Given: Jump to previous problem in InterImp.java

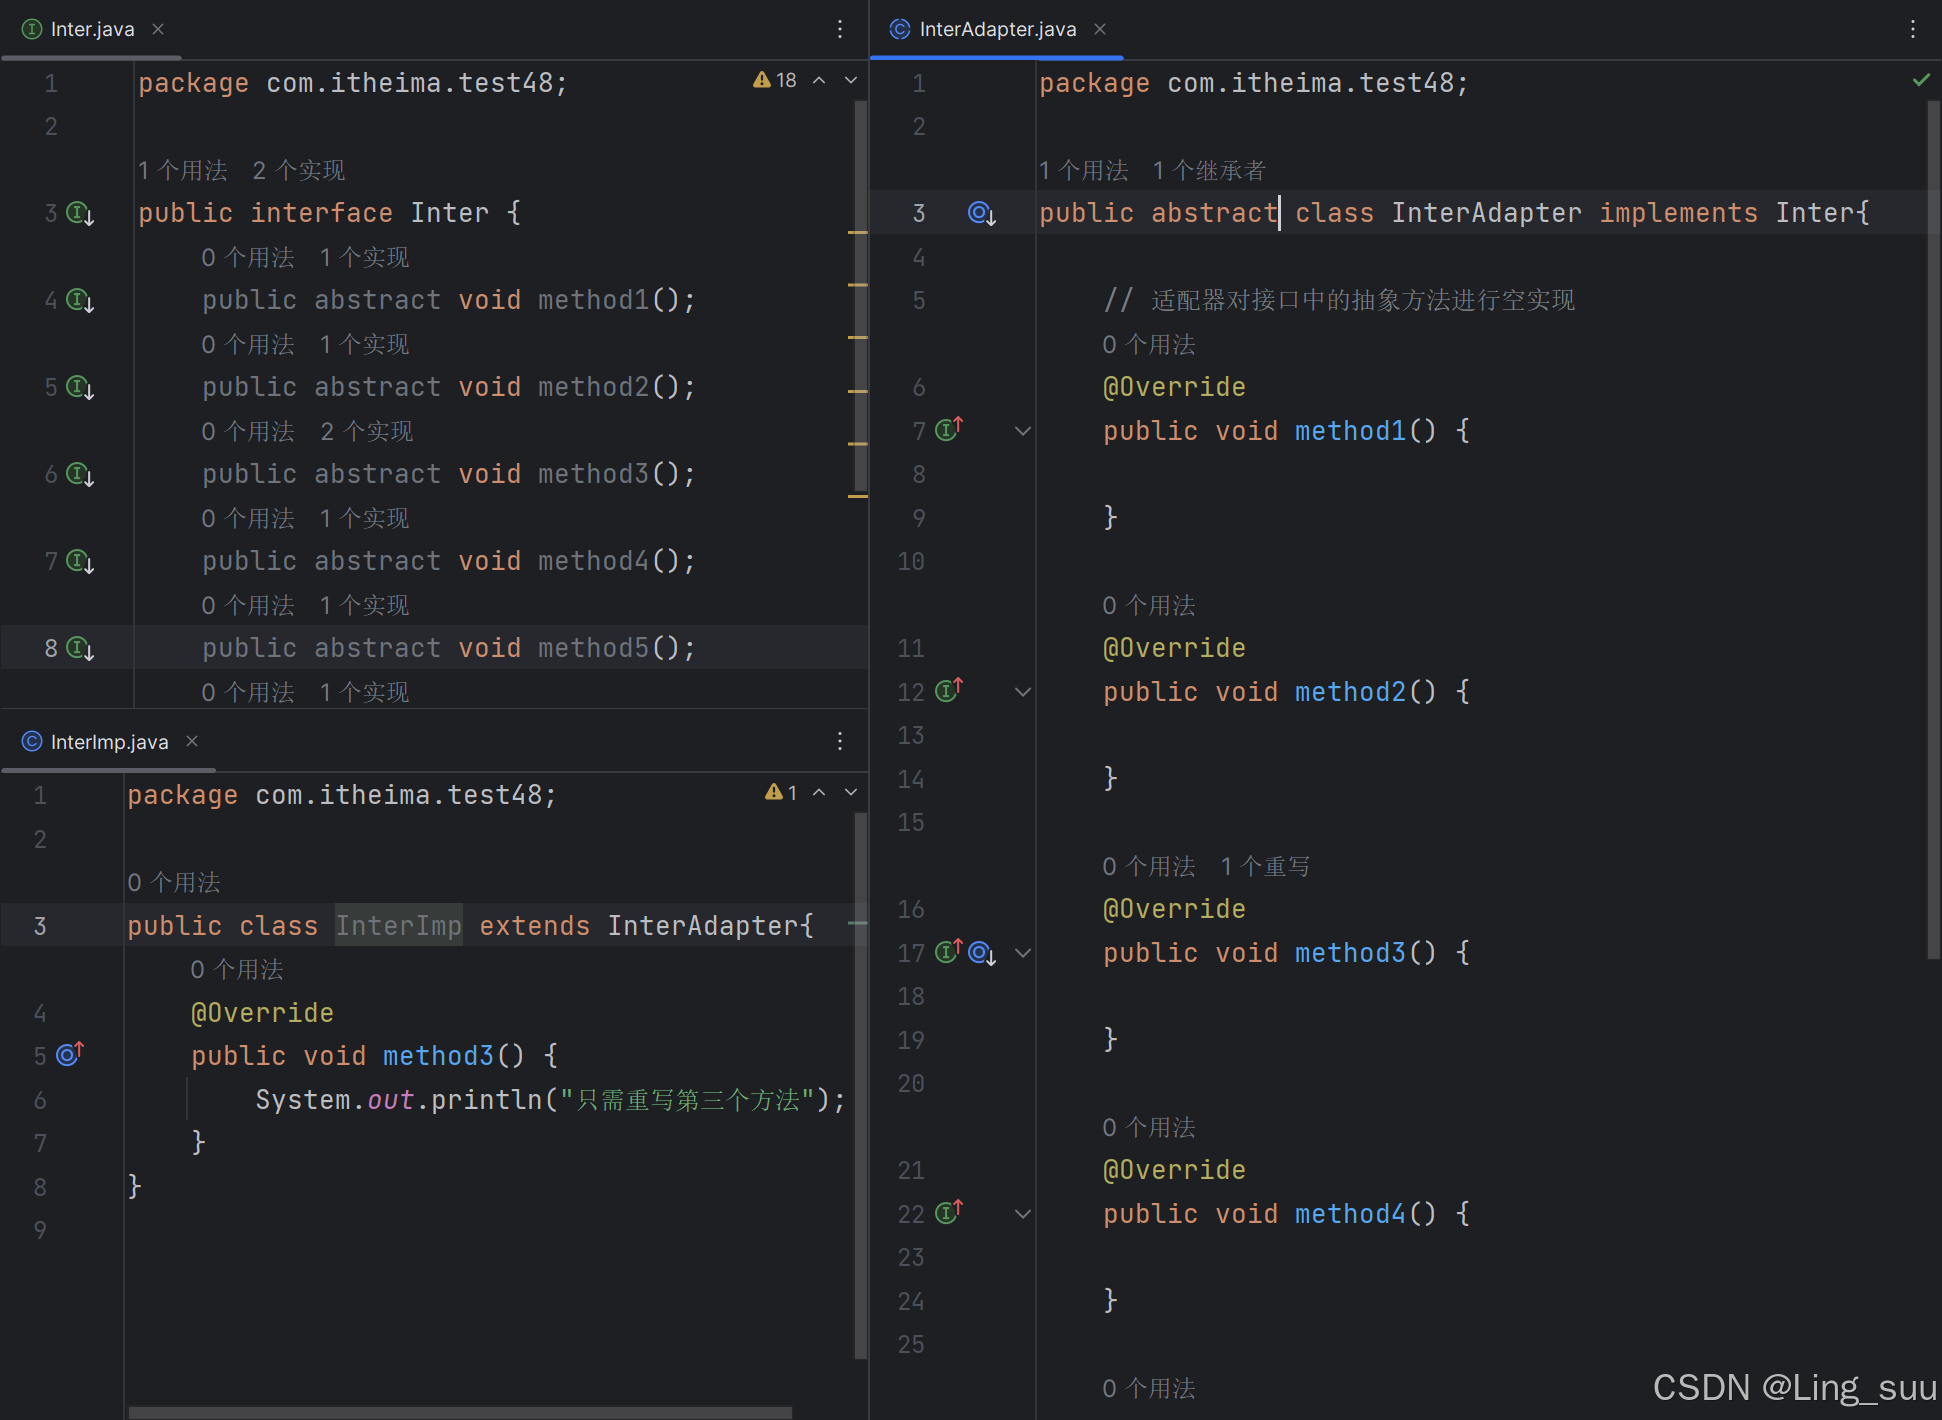Looking at the screenshot, I should 819,792.
